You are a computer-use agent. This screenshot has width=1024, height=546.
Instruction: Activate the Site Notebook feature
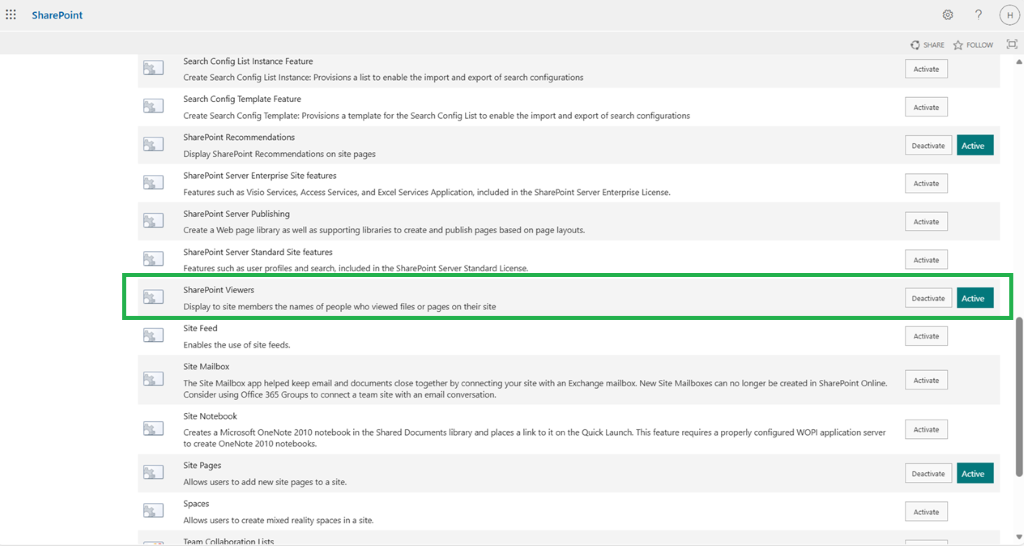click(926, 430)
